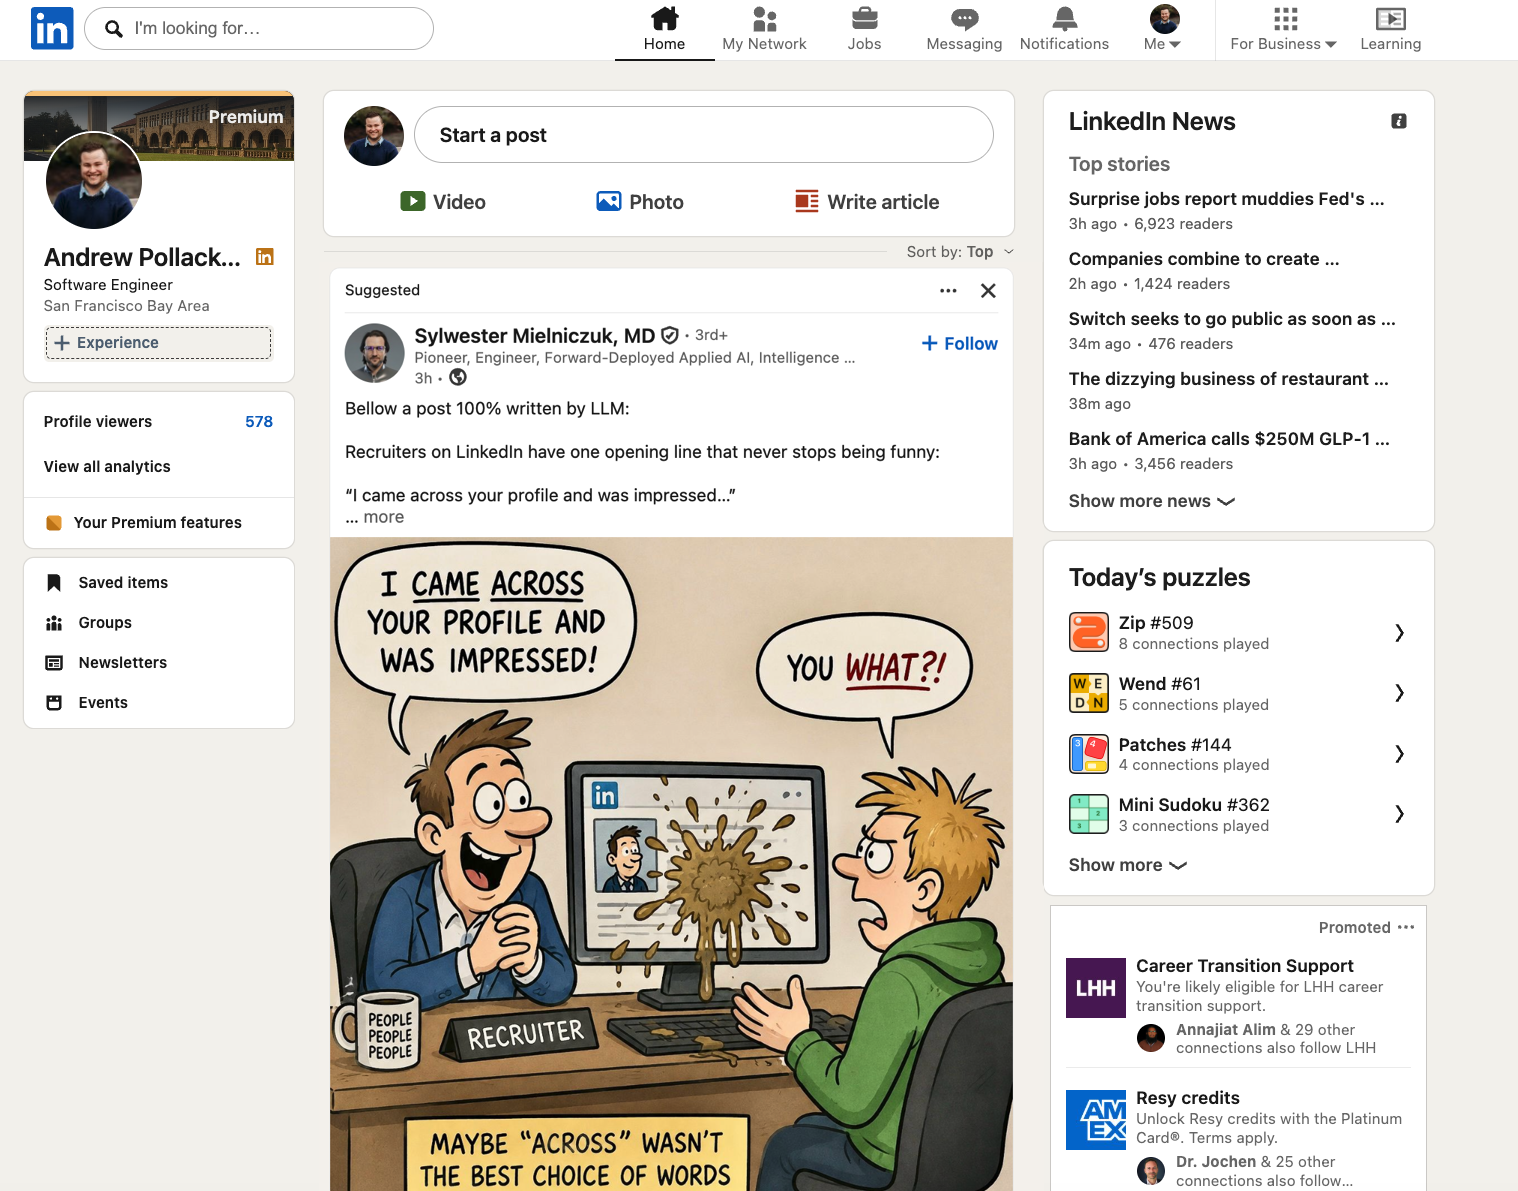Open 'Companies combine to create' story

1204,259
